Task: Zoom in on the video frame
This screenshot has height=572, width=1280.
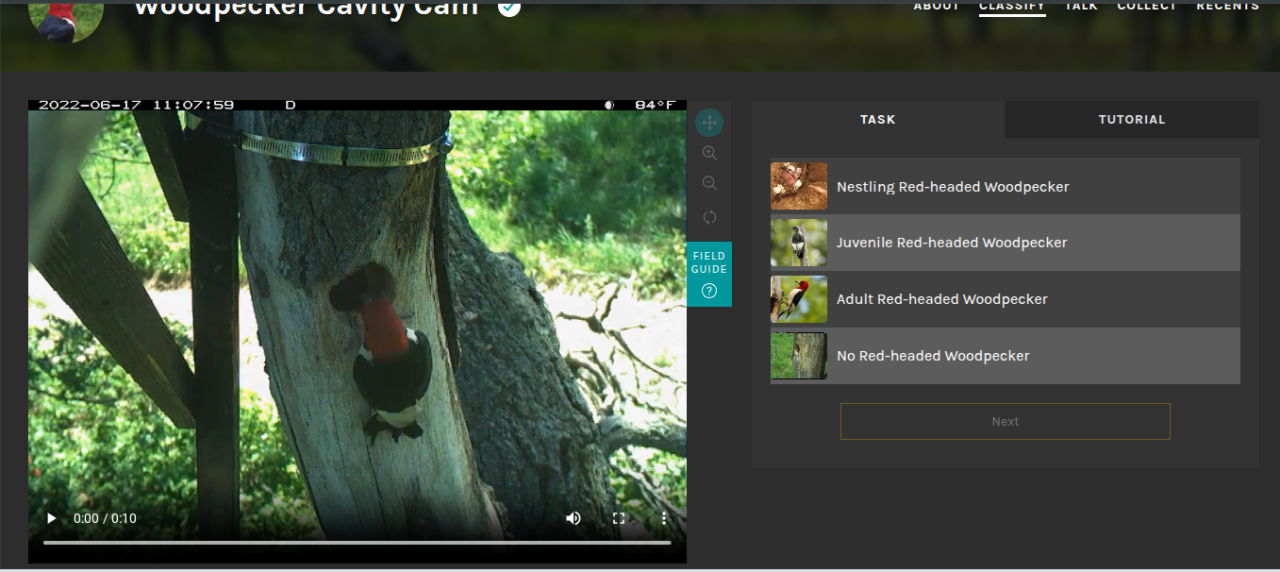Action: 709,153
